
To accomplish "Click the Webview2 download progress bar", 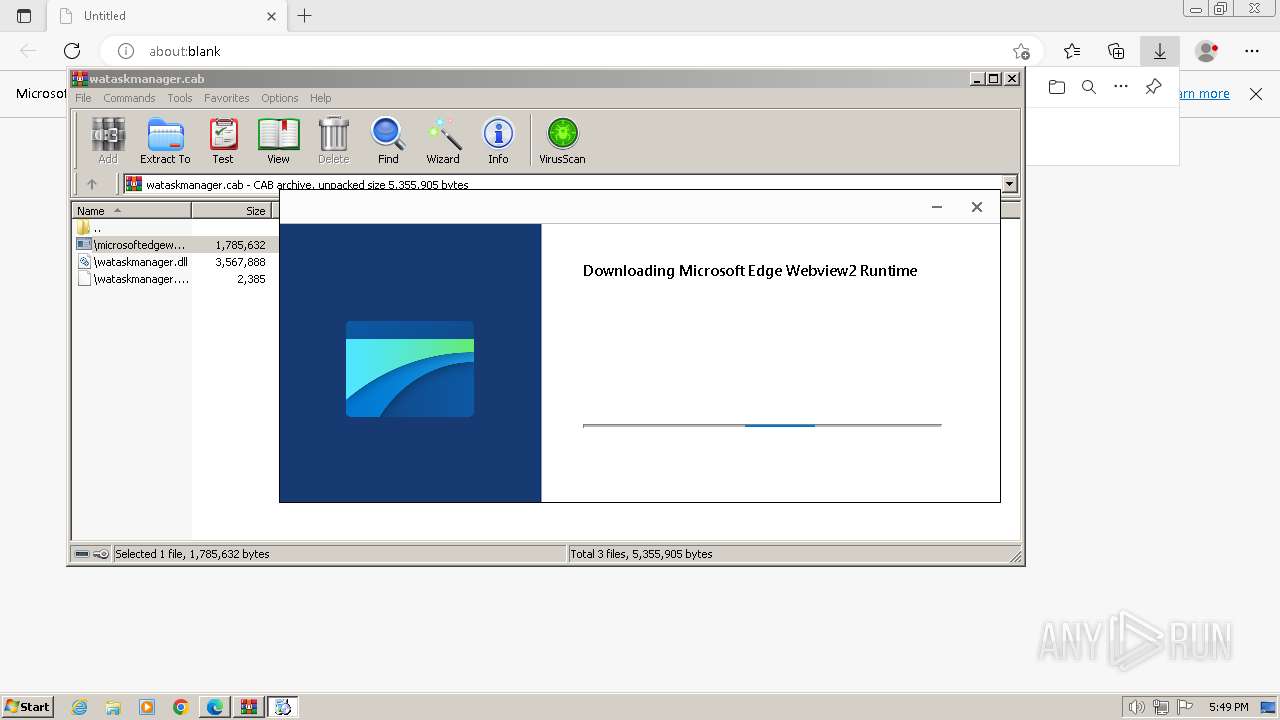I will [x=762, y=425].
